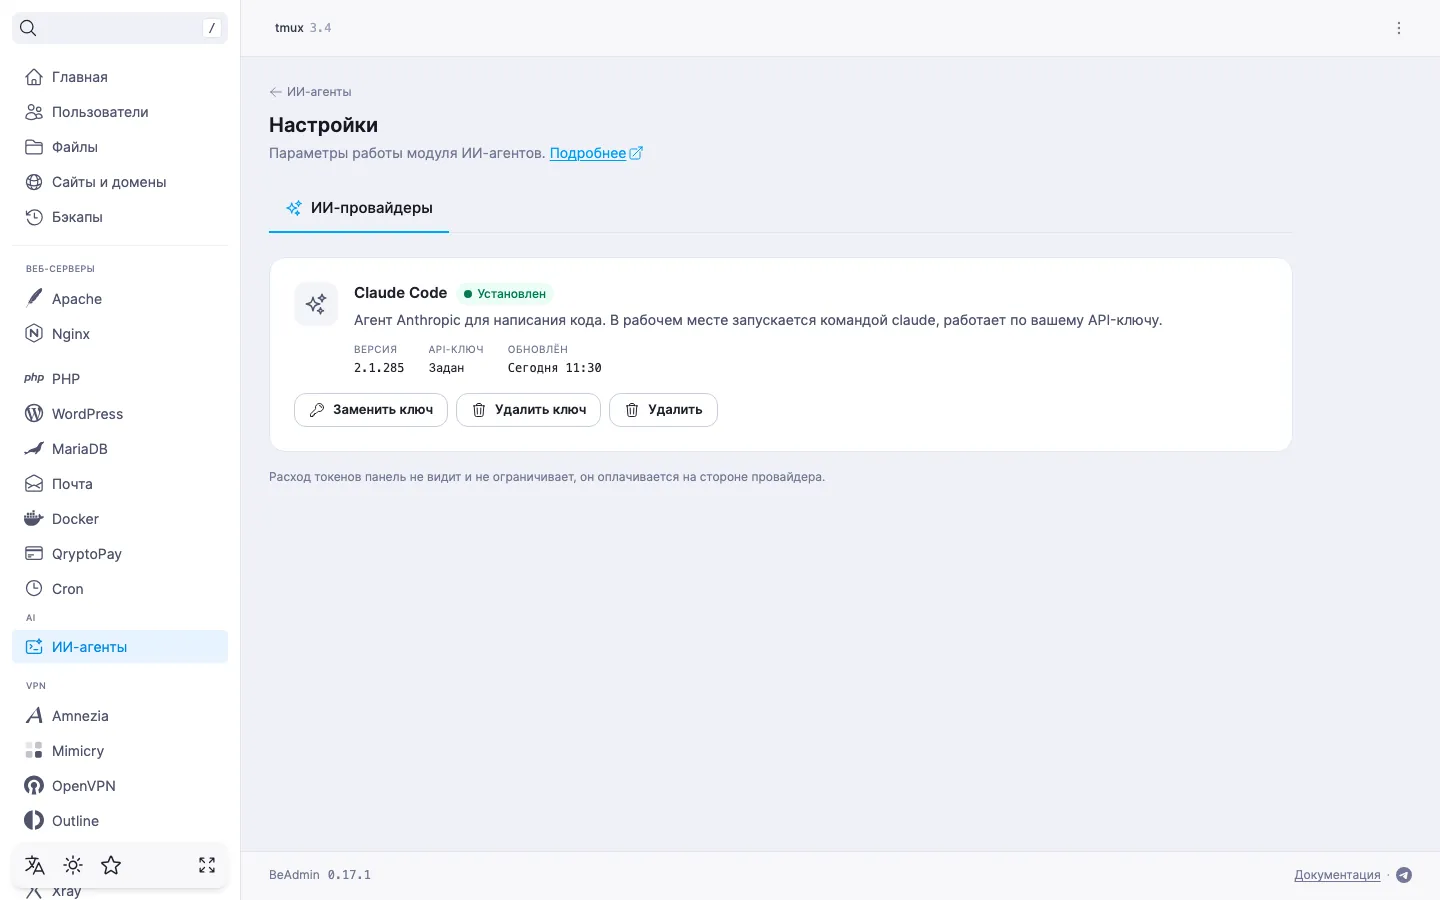This screenshot has height=900, width=1440.
Task: Click BeAdmin 0.17.1 version text
Action: [x=320, y=875]
